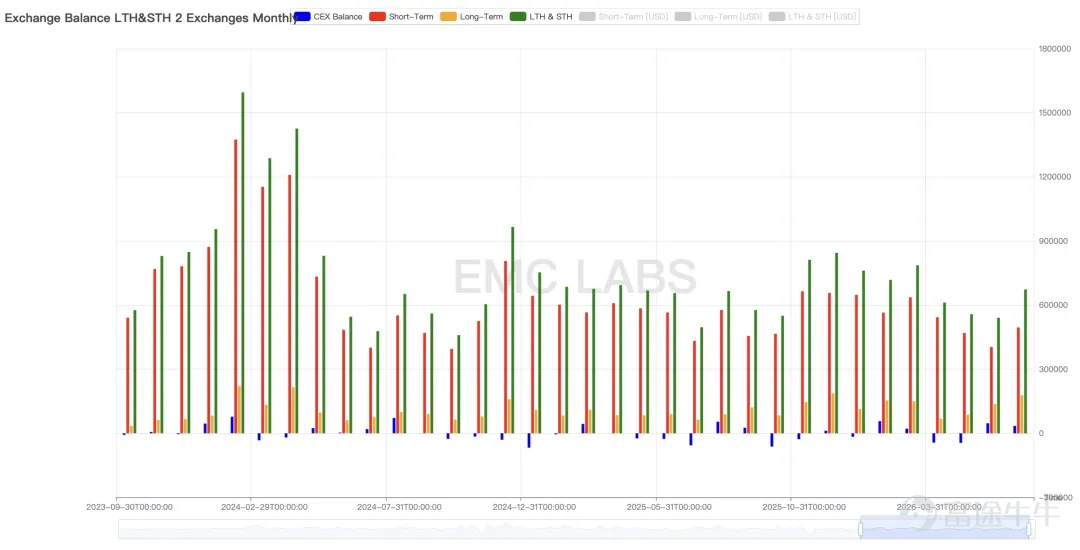Enable the greyed Long-Term [USD] series

pyautogui.click(x=718, y=17)
